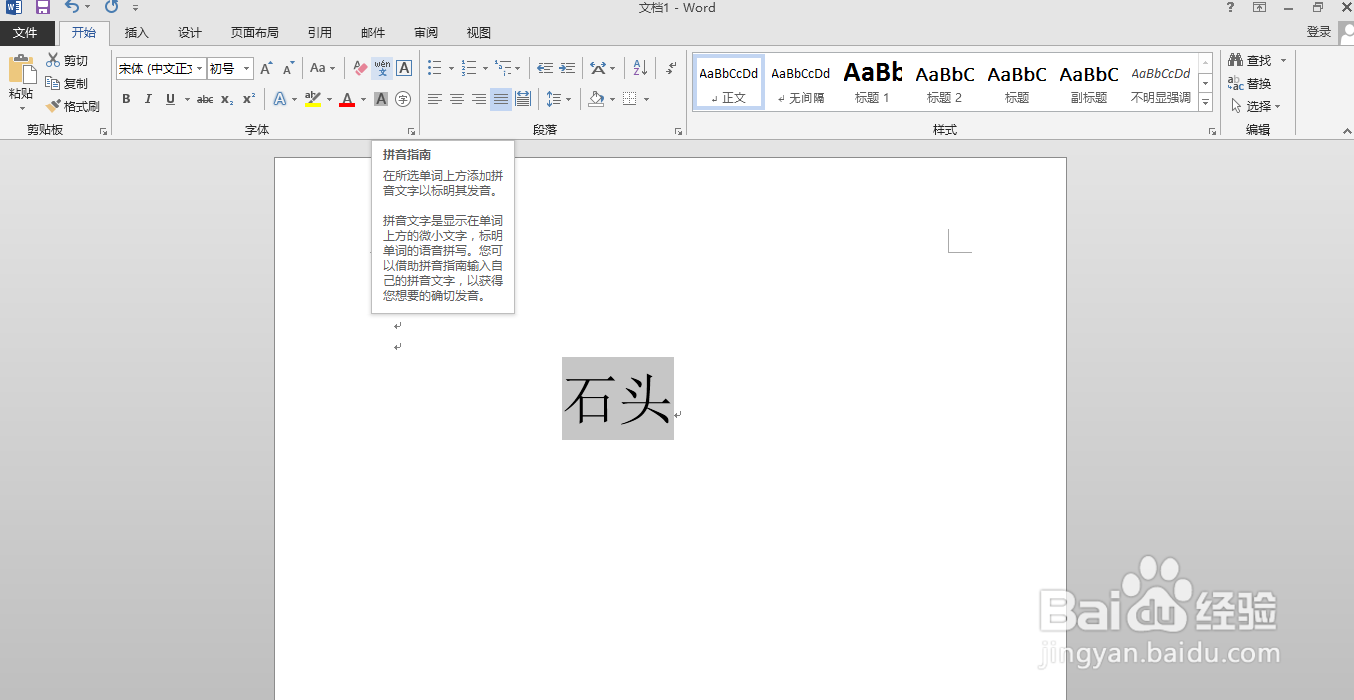Switch to the 设计 (Design) tab
The height and width of the screenshot is (700, 1354).
click(x=190, y=33)
